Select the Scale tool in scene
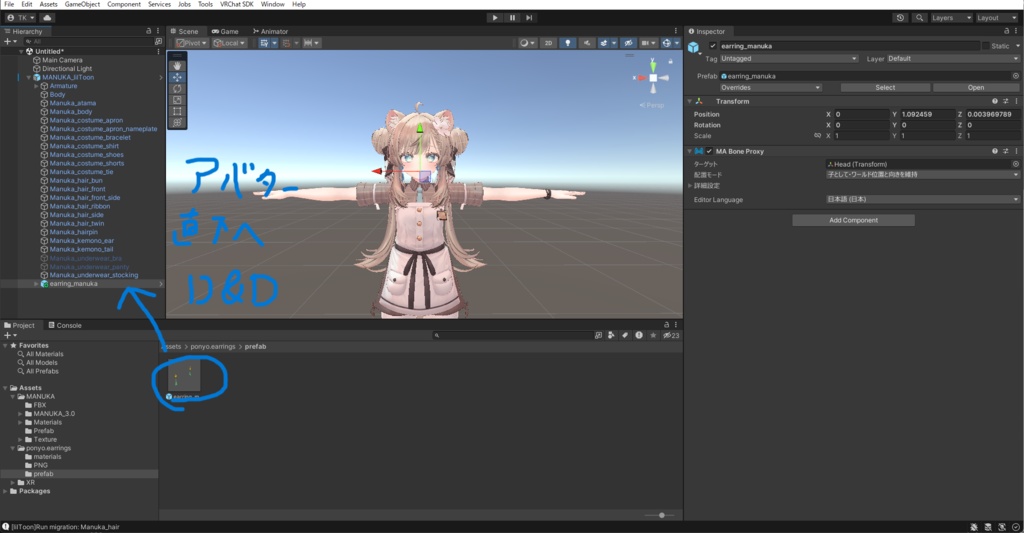1024x533 pixels. coord(177,100)
